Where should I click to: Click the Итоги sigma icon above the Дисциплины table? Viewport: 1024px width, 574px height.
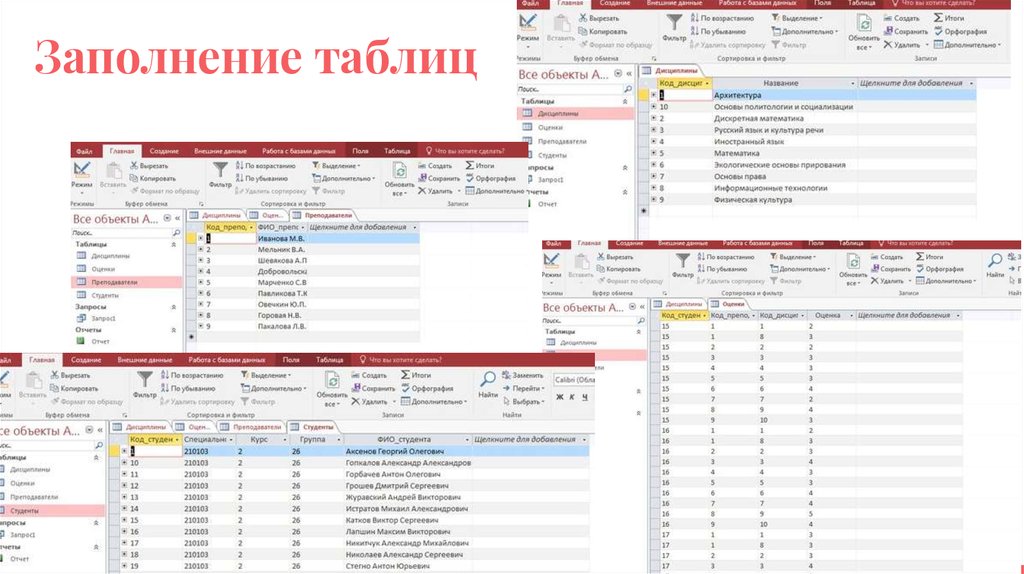click(x=934, y=18)
